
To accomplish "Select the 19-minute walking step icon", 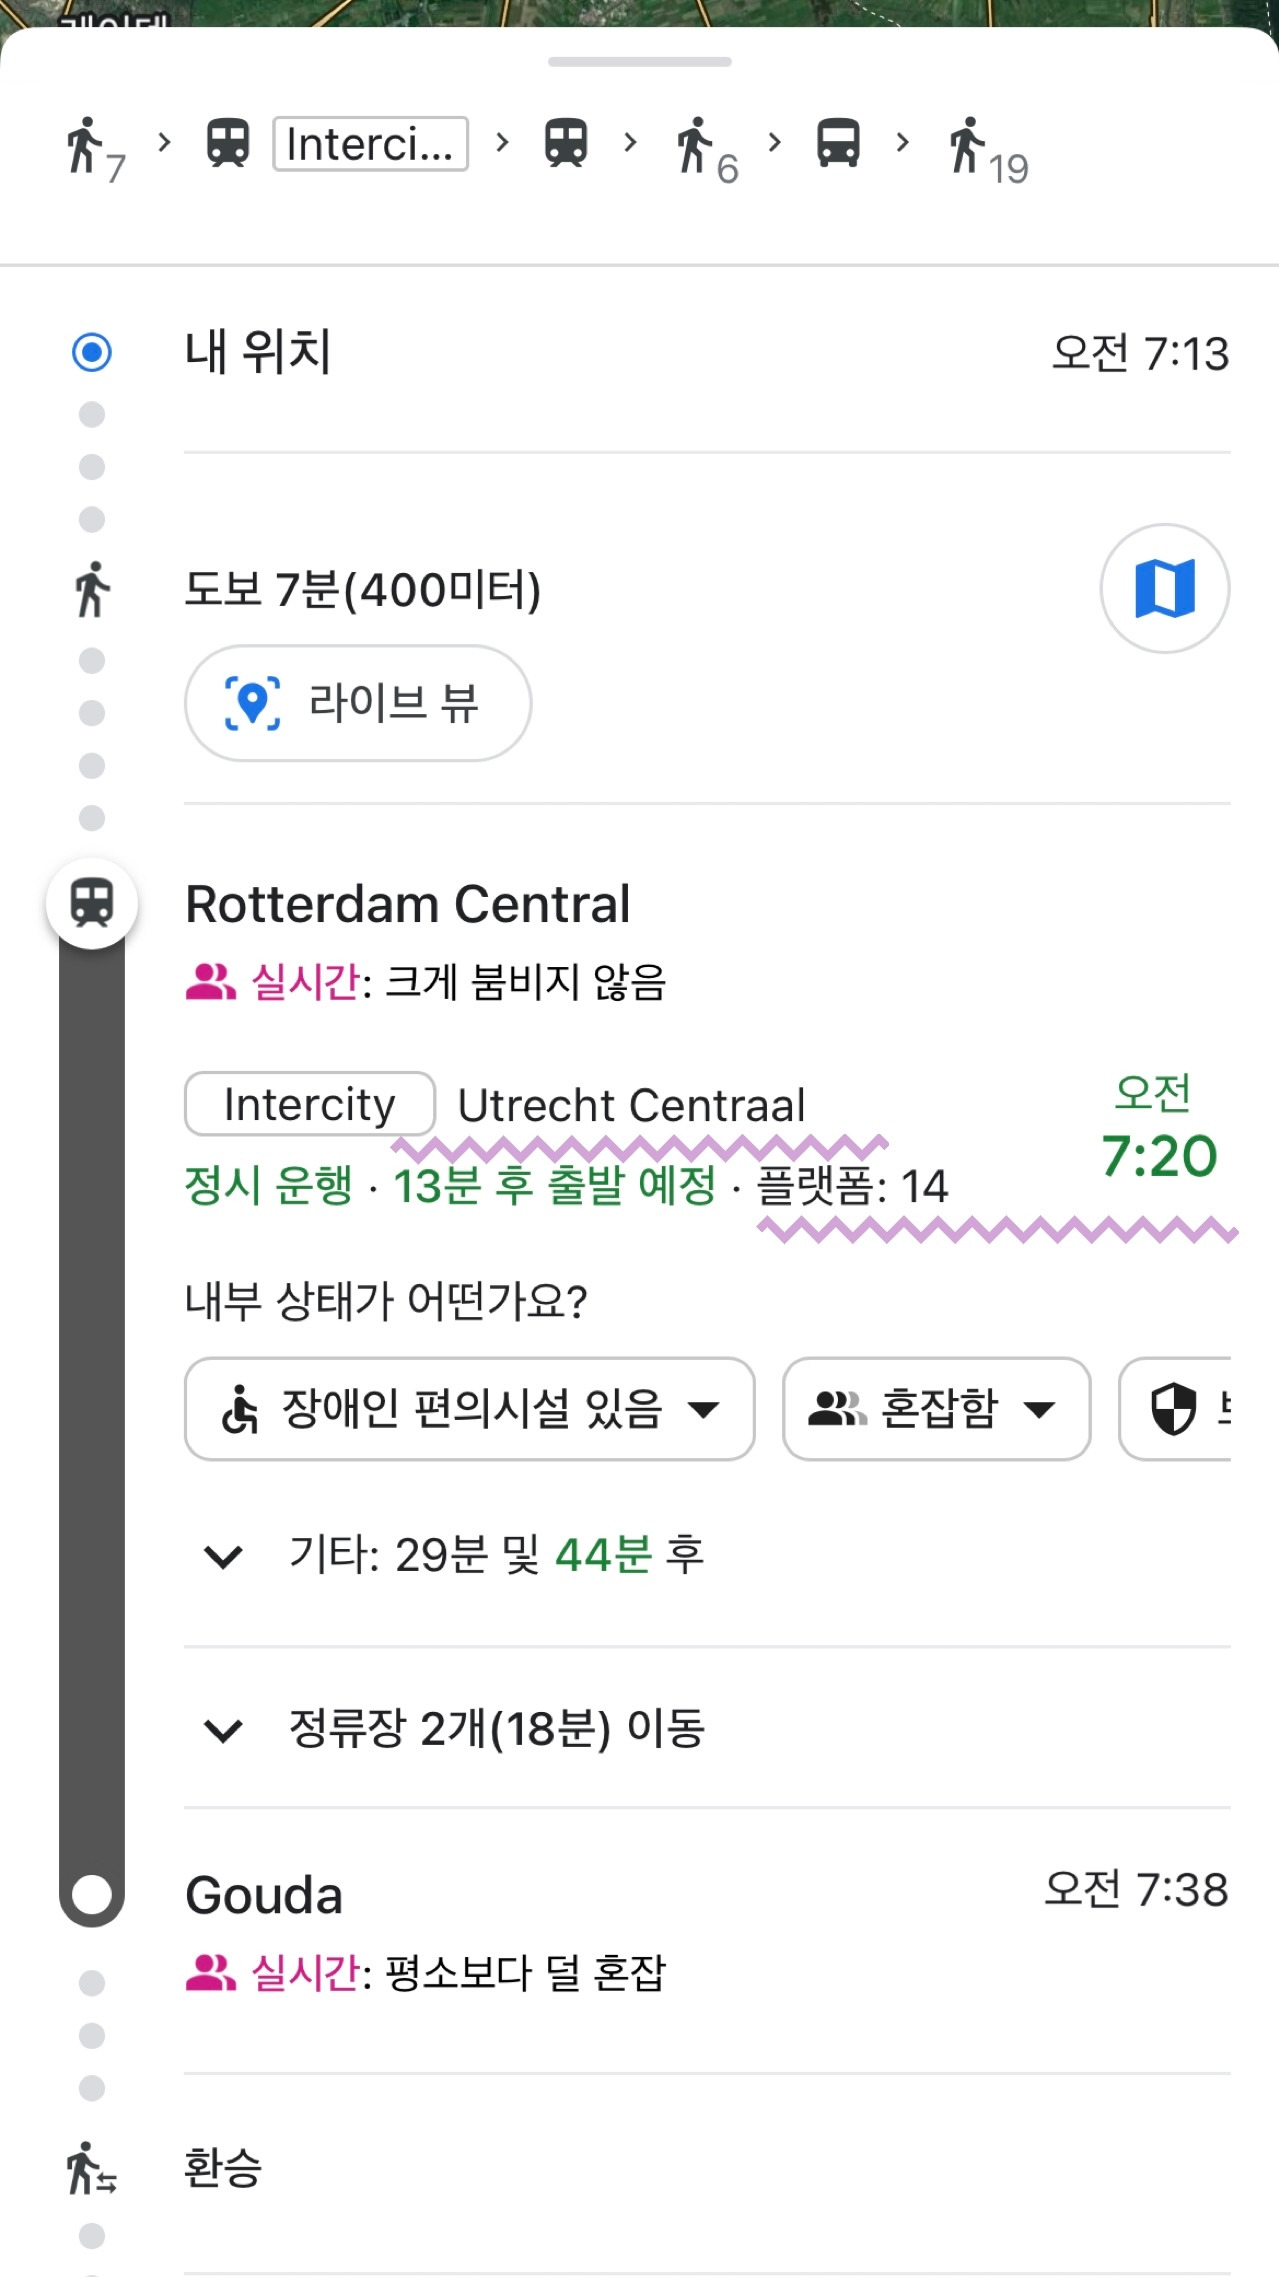I will coord(987,151).
